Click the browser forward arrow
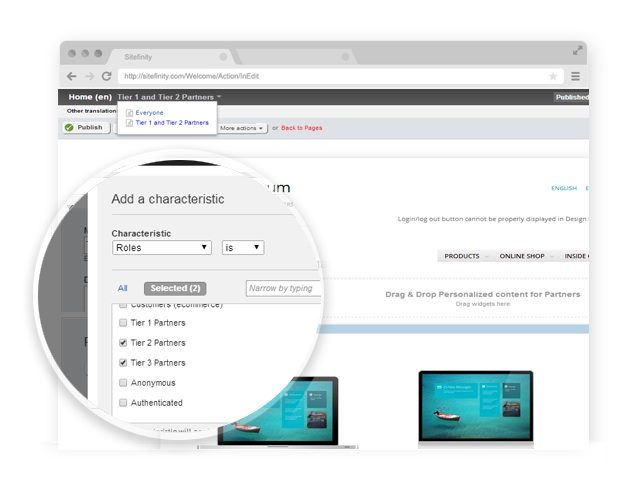The width and height of the screenshot is (639, 484). click(x=88, y=76)
